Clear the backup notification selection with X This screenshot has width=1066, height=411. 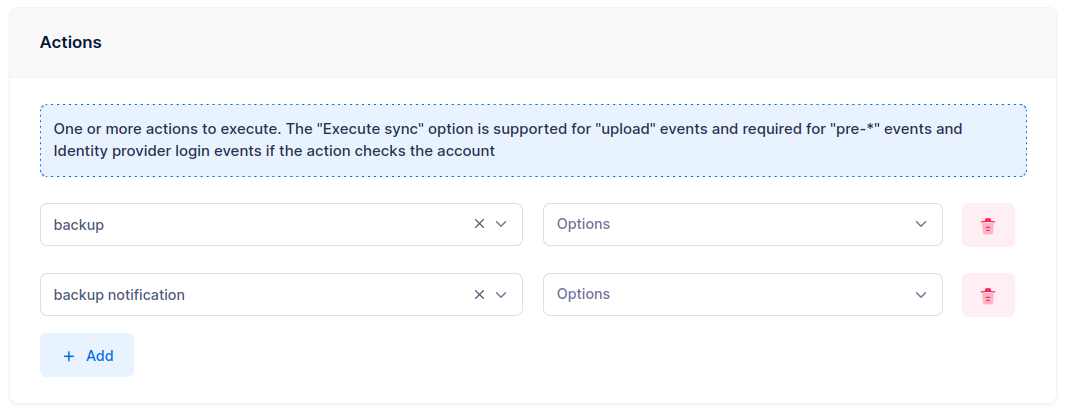(x=479, y=295)
